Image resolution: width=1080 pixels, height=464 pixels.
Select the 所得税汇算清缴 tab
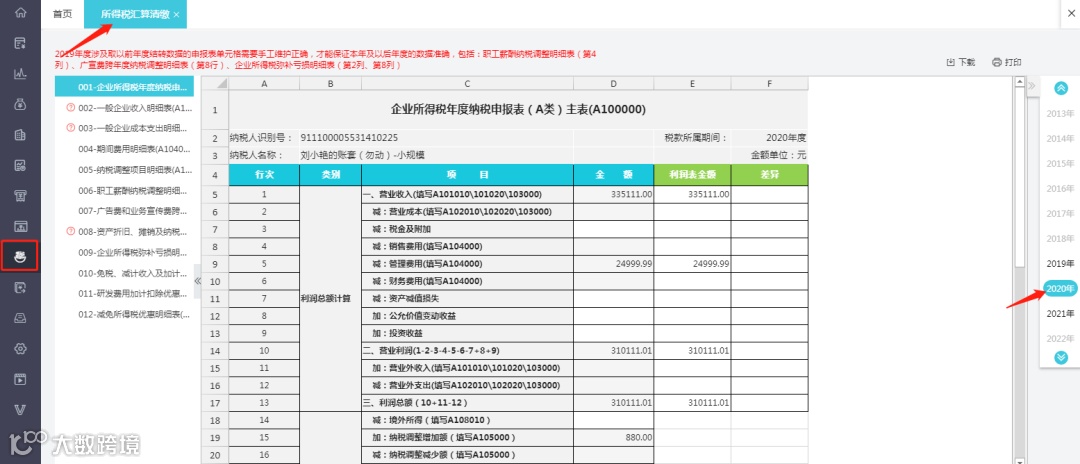pos(135,14)
